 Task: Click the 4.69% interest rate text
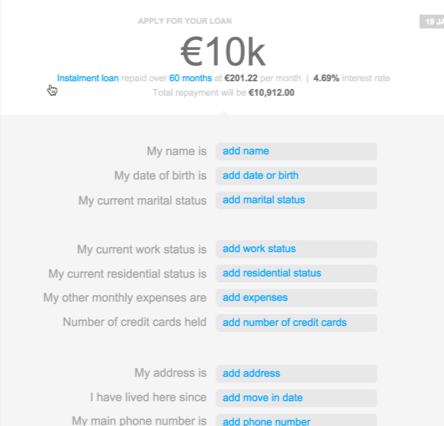[x=326, y=78]
